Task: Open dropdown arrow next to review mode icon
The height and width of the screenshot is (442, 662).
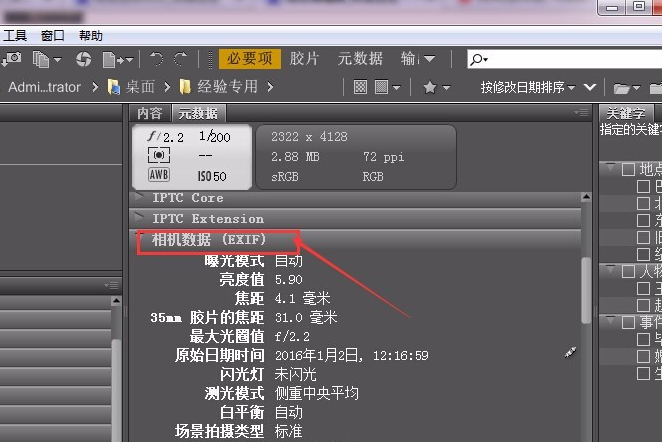Action: (57, 60)
